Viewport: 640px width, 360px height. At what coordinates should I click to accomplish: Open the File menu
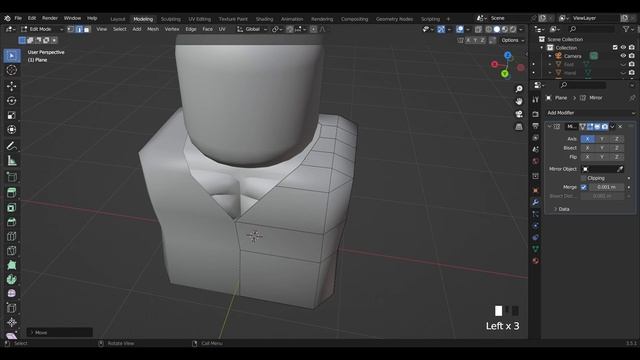[x=18, y=19]
